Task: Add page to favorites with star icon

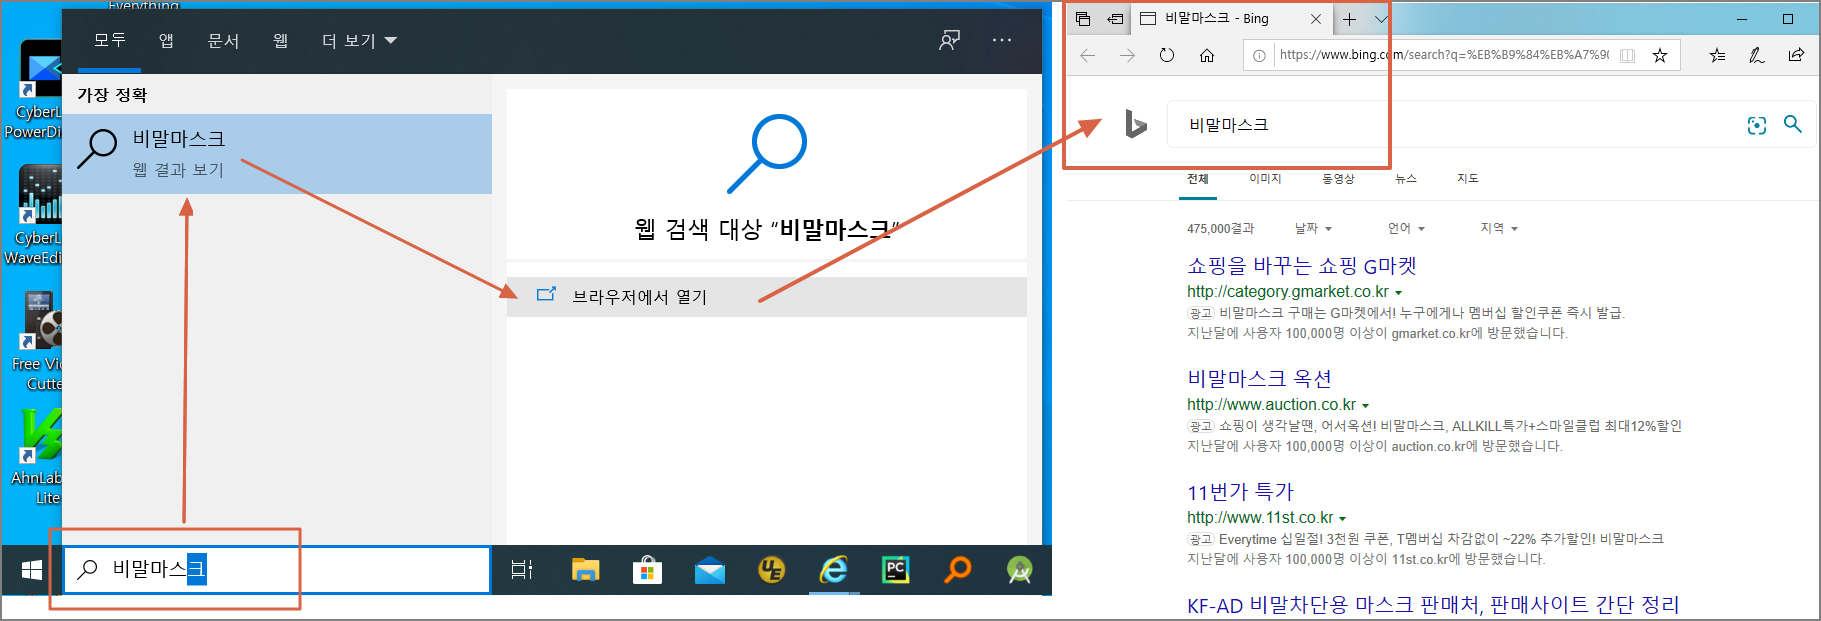Action: (x=1660, y=55)
